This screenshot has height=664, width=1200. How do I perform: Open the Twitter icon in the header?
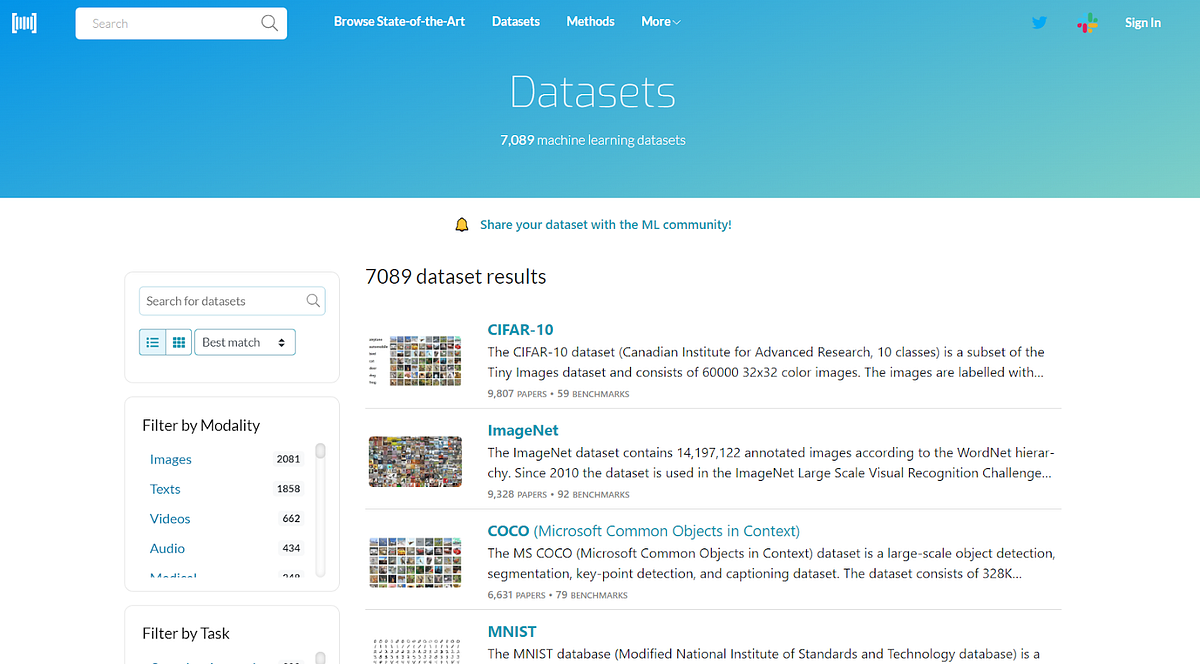pos(1039,22)
